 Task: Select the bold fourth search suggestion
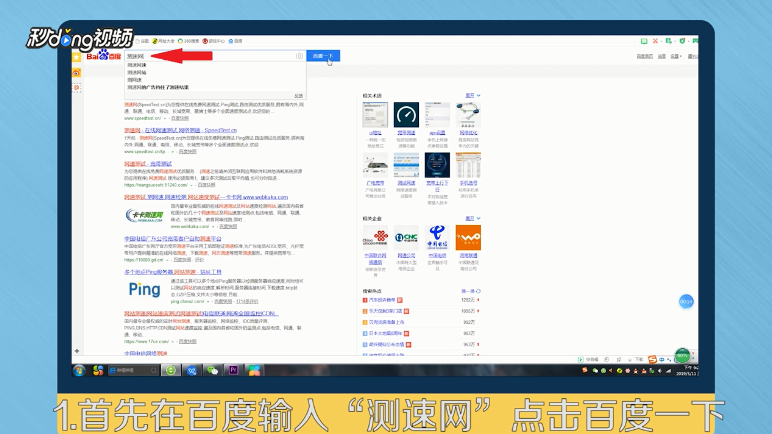[x=158, y=87]
